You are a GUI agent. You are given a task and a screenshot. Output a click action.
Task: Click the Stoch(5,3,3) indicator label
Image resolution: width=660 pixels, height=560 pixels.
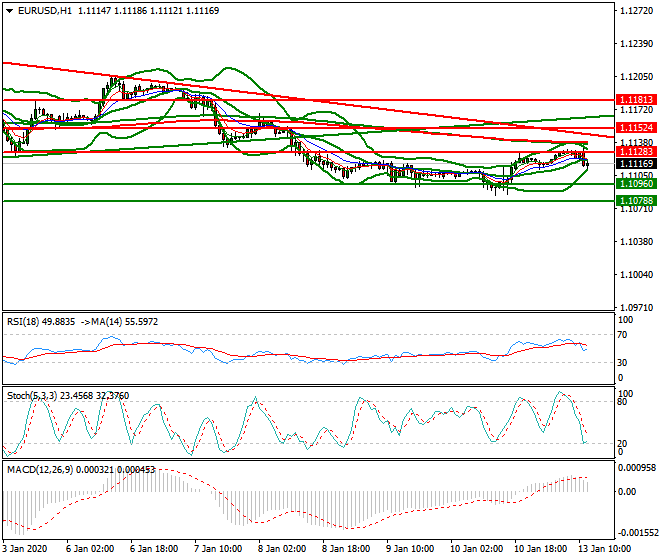(32, 396)
